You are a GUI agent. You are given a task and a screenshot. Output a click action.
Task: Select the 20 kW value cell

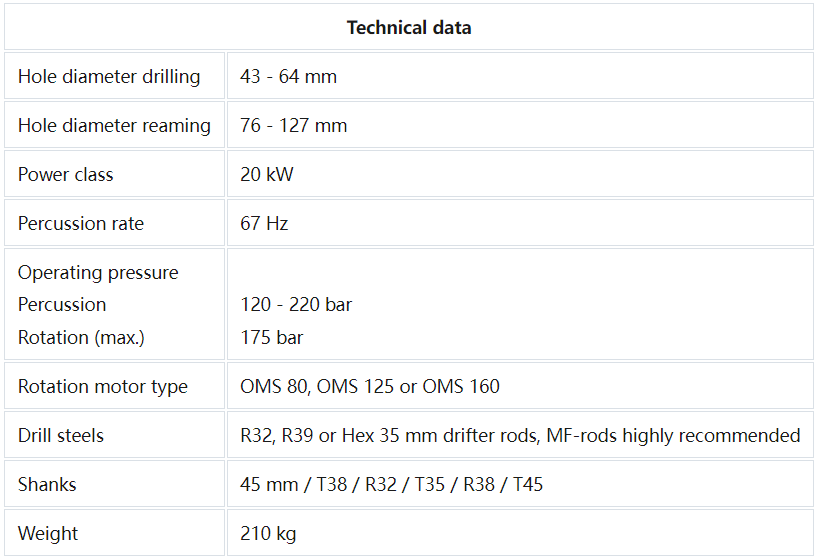click(267, 175)
